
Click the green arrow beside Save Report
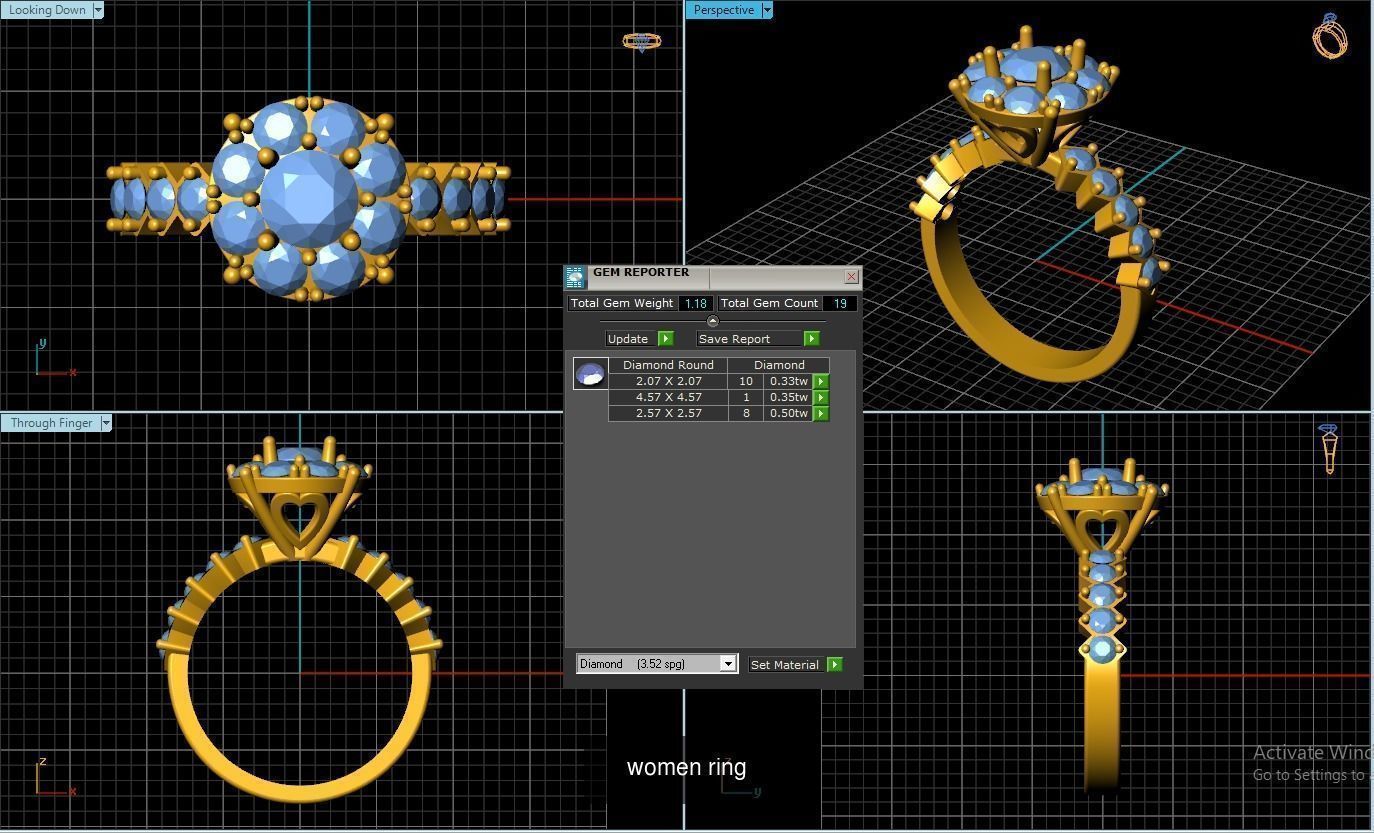click(812, 339)
